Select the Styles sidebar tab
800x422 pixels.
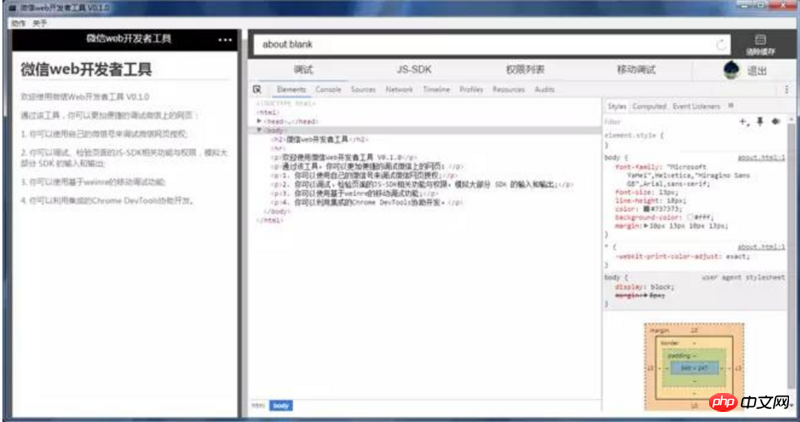tap(617, 106)
